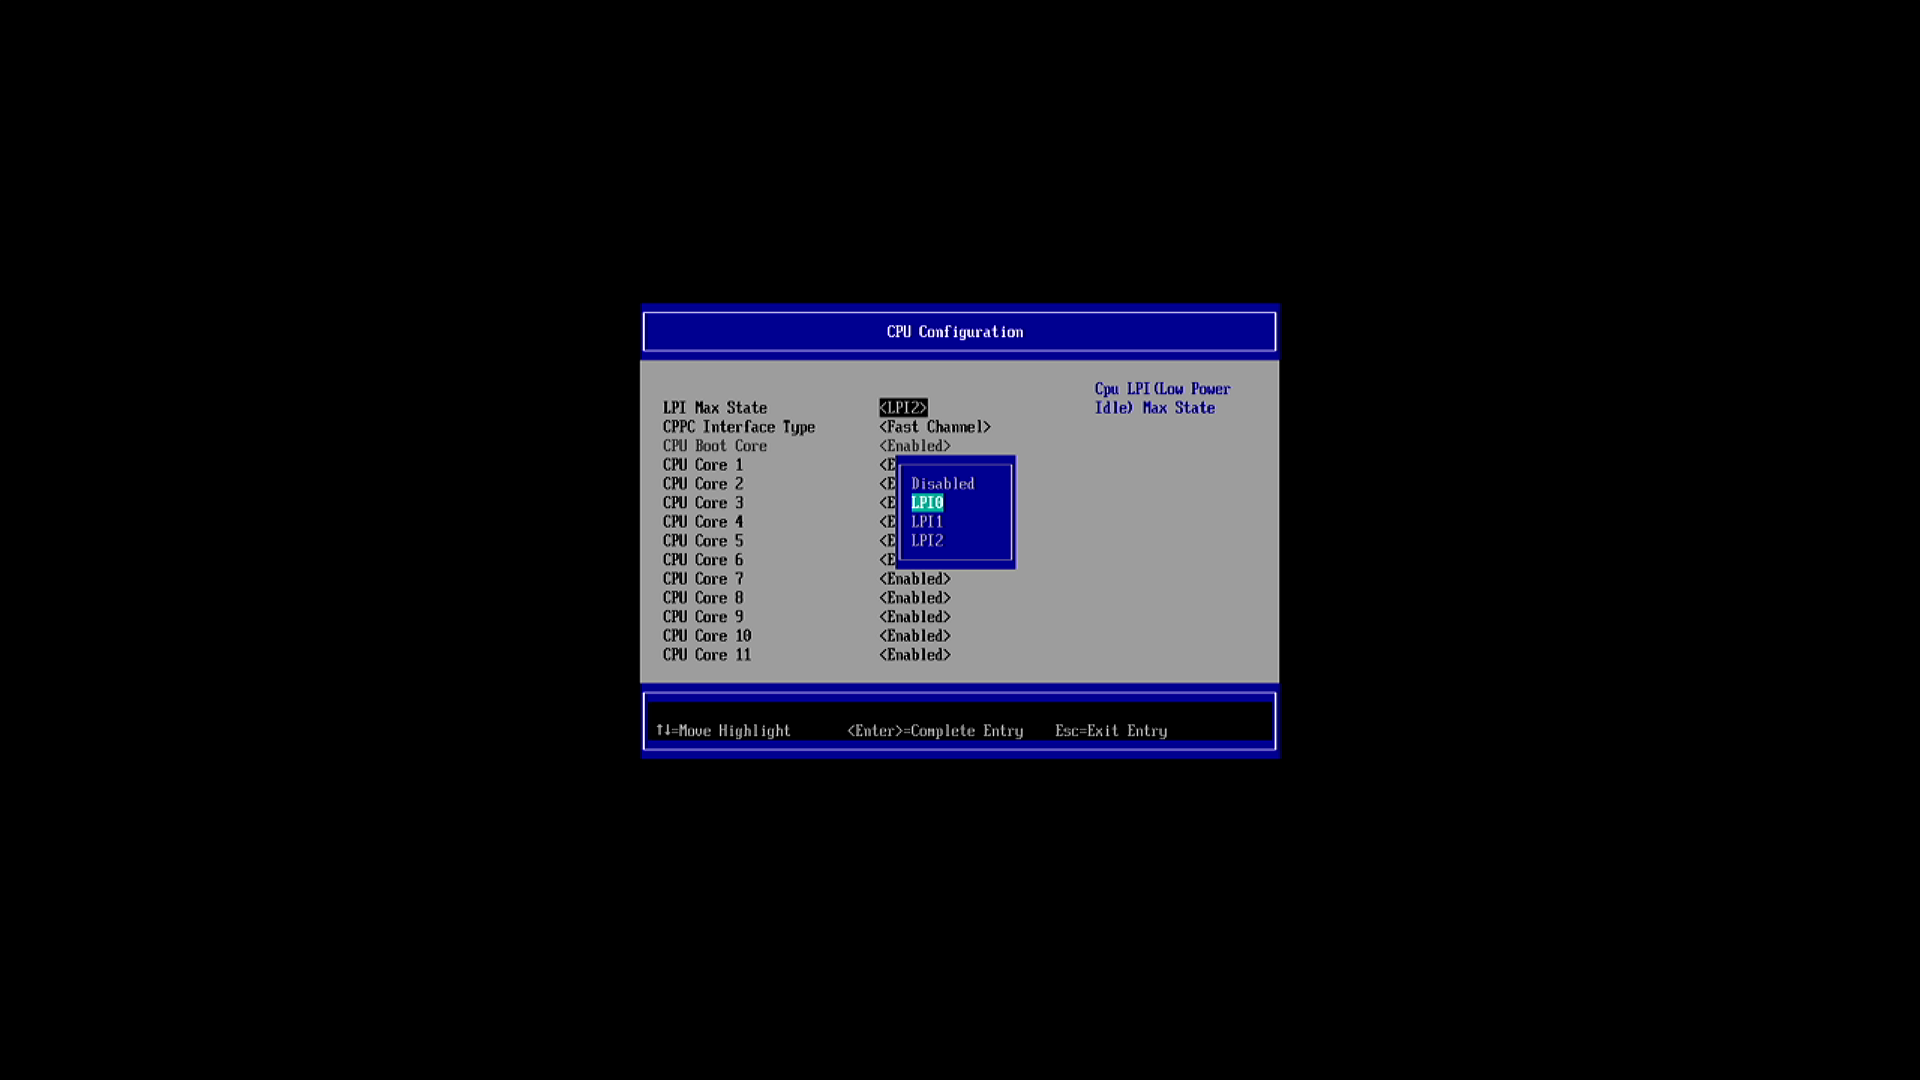
Task: Click the CPU Core 4 row label
Action: coord(703,522)
